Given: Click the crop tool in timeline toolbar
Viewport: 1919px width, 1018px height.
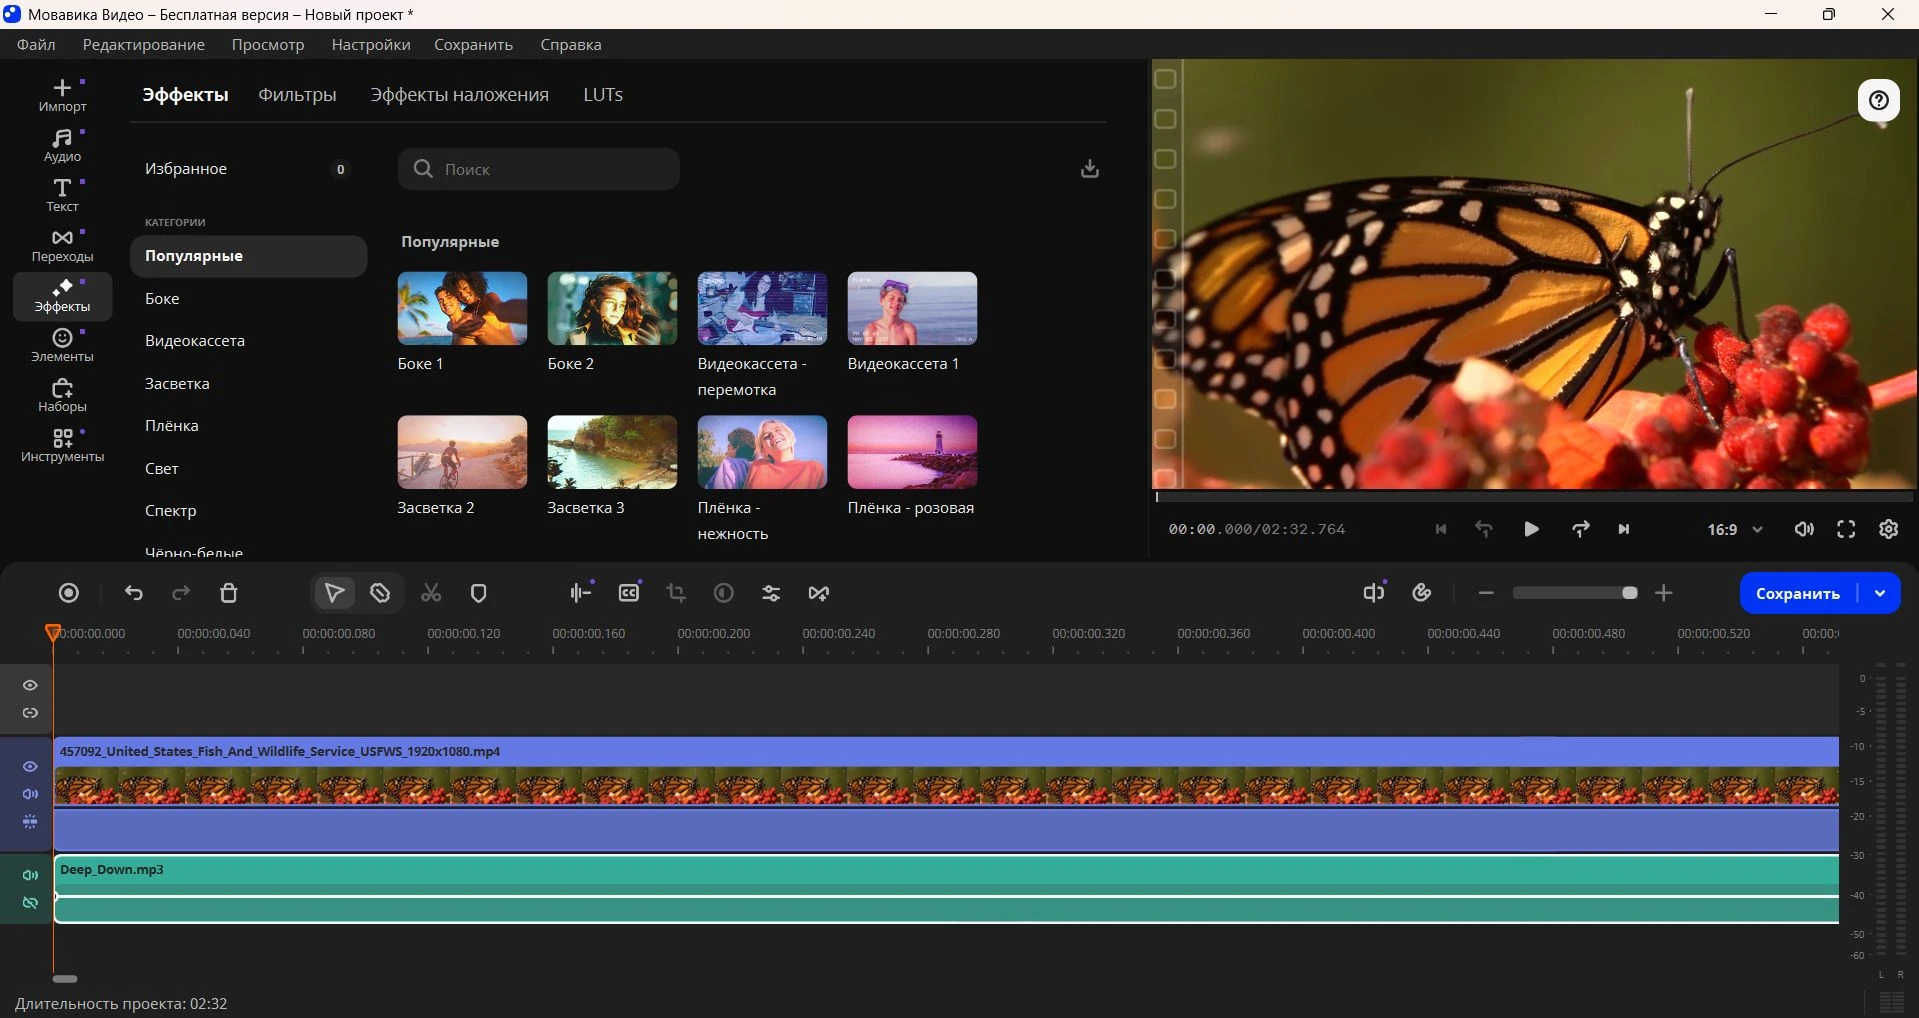Looking at the screenshot, I should coord(676,593).
